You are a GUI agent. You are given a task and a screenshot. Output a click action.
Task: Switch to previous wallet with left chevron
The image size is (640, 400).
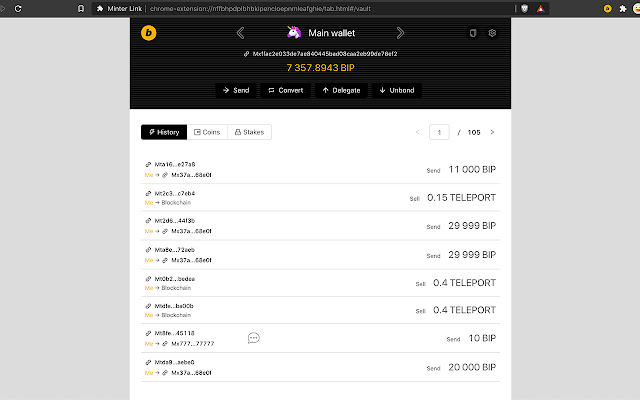pos(240,33)
